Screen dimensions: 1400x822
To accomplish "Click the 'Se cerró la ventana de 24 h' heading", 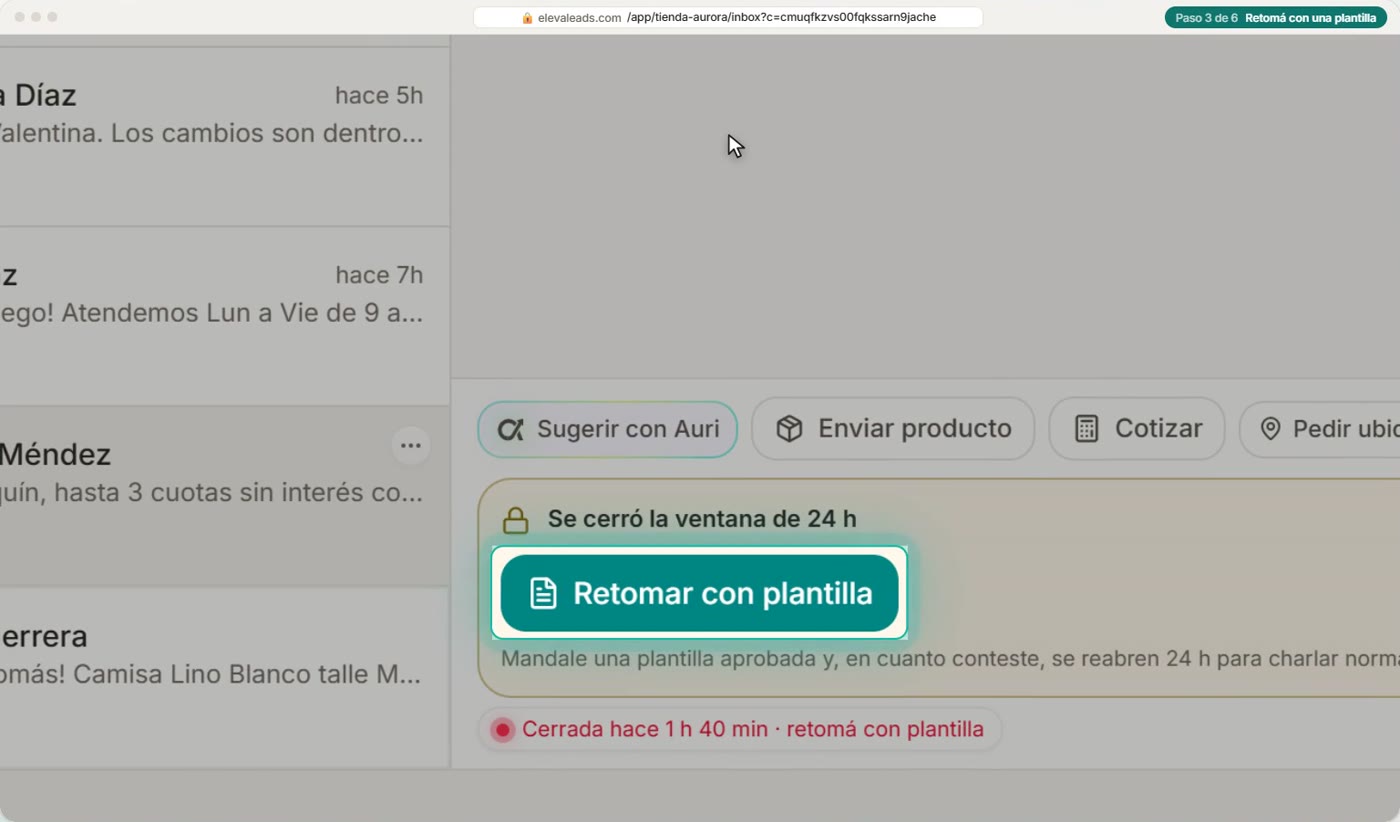I will click(702, 520).
